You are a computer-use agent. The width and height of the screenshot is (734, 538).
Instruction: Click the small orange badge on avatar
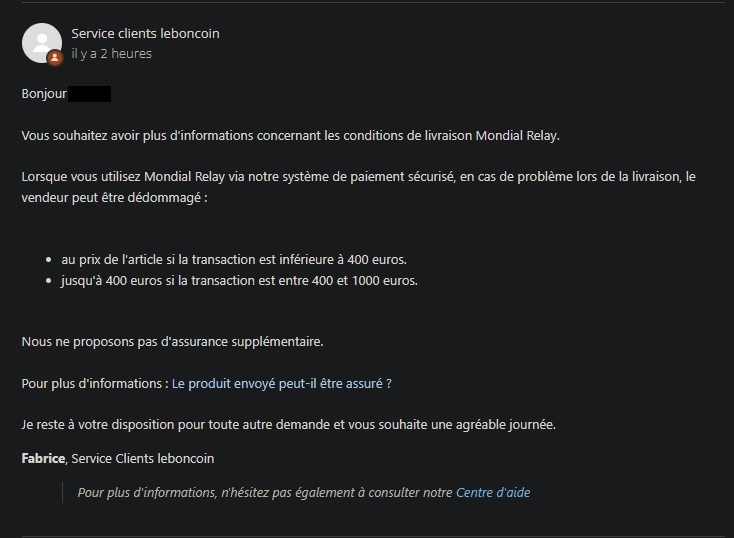(55, 58)
